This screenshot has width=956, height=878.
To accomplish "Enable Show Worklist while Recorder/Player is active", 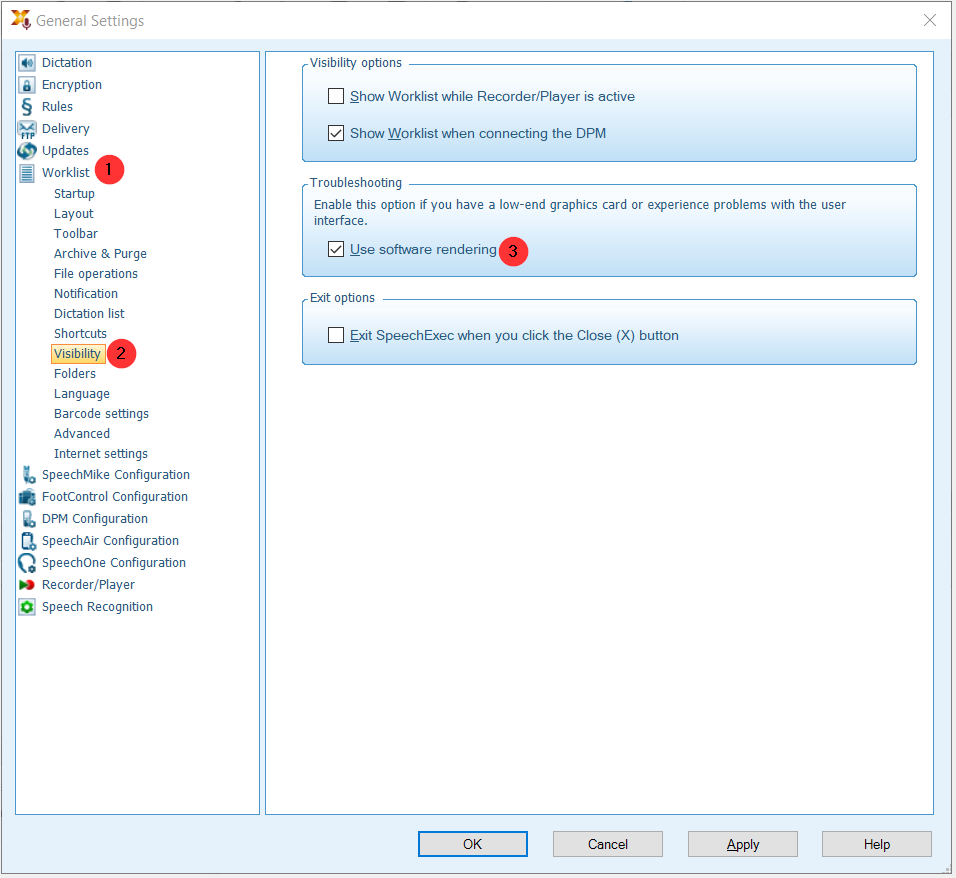I will point(336,96).
